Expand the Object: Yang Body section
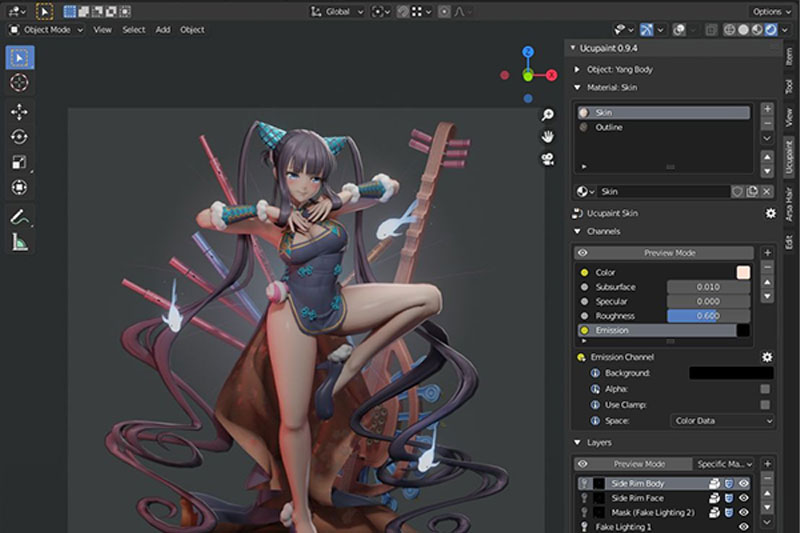Viewport: 800px width, 533px height. [577, 69]
